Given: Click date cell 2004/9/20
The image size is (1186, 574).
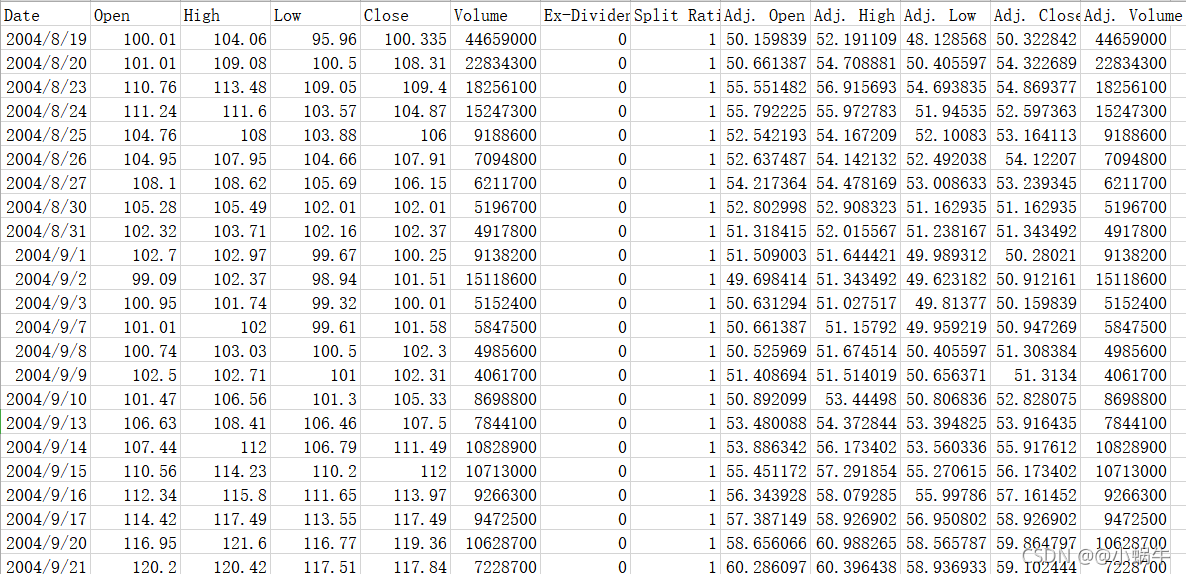Looking at the screenshot, I should (x=46, y=544).
